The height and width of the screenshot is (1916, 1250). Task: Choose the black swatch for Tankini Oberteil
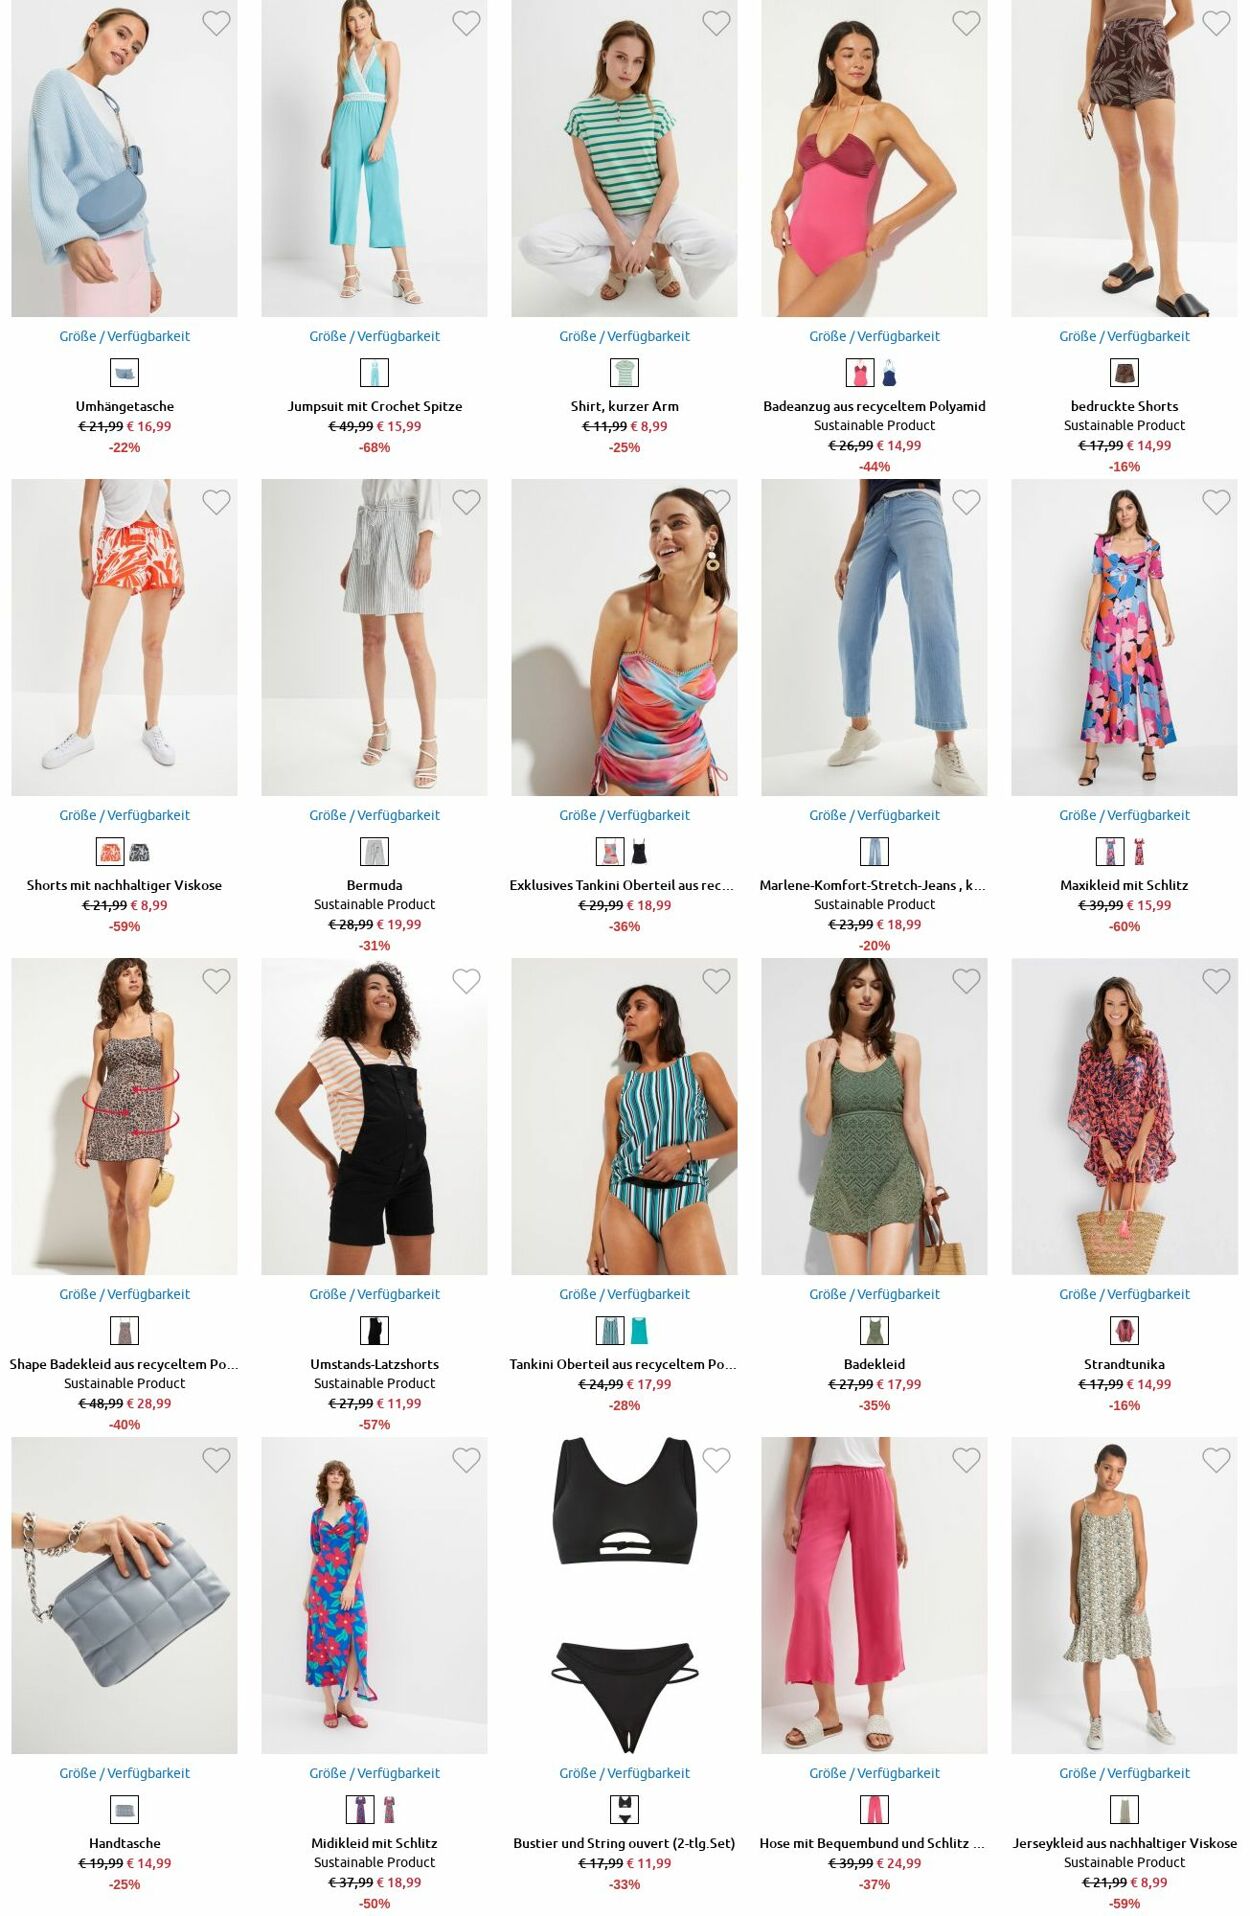click(639, 852)
